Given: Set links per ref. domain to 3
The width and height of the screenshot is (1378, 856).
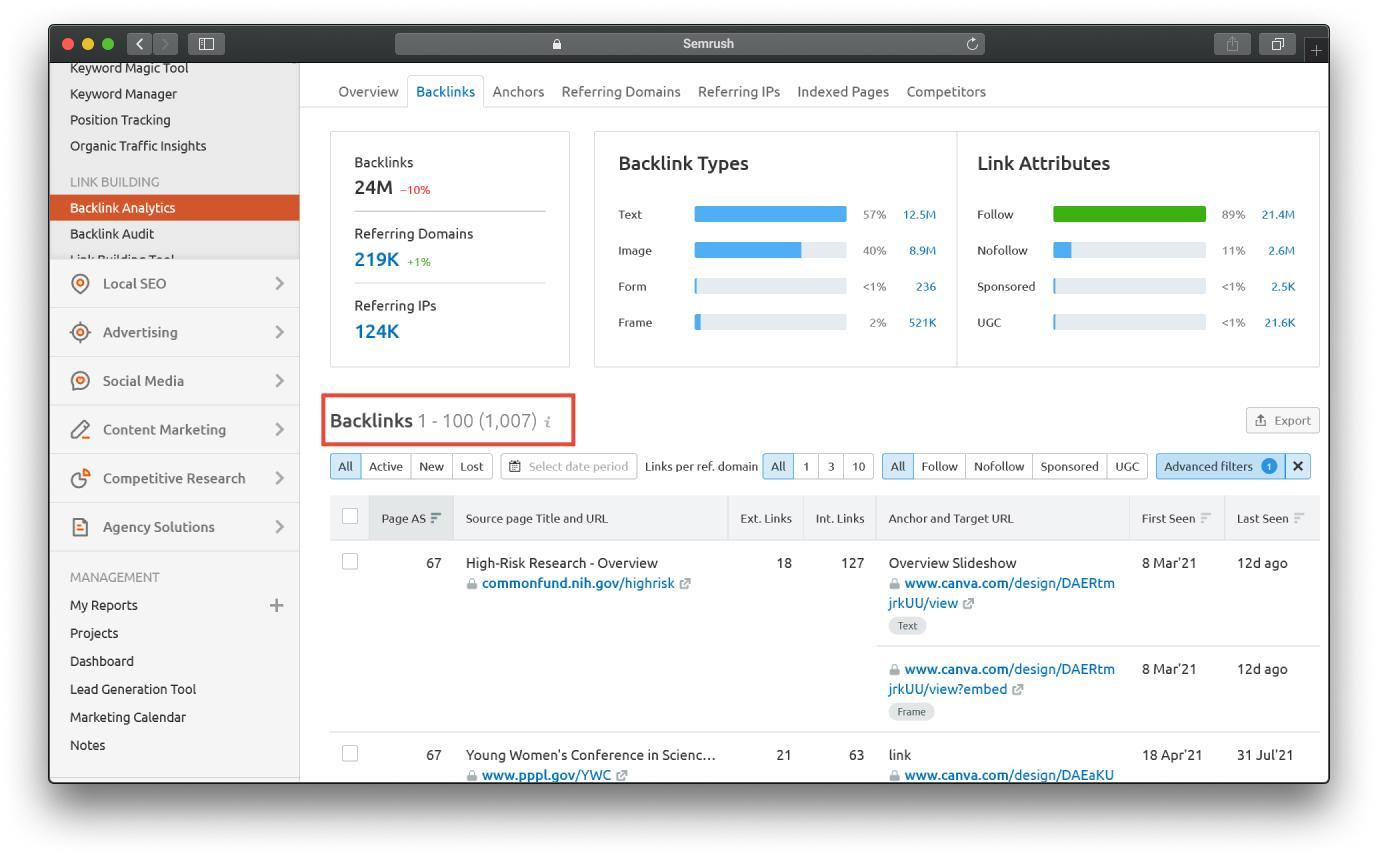Looking at the screenshot, I should [x=830, y=466].
